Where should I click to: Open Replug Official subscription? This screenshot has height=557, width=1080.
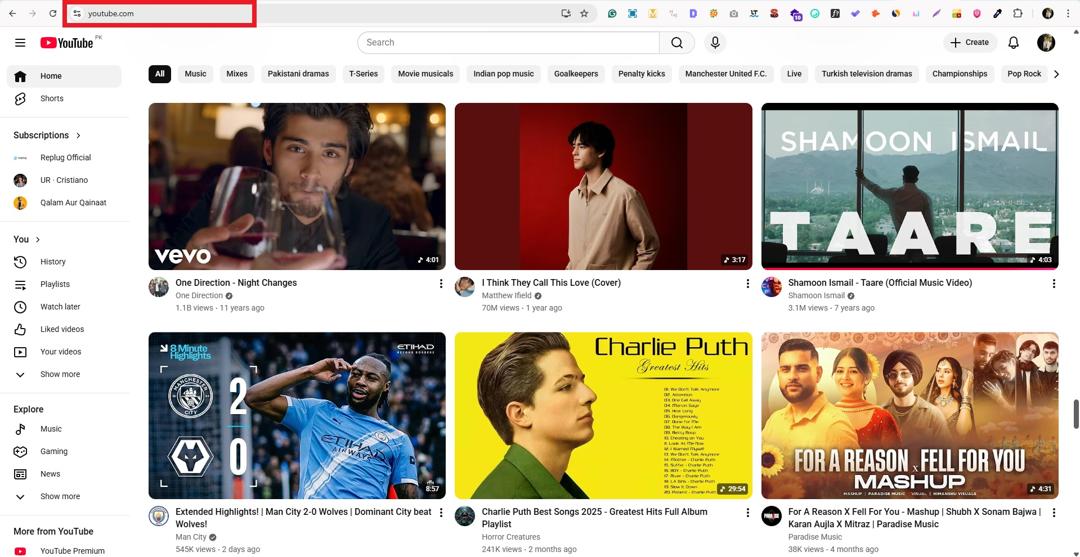pyautogui.click(x=64, y=158)
